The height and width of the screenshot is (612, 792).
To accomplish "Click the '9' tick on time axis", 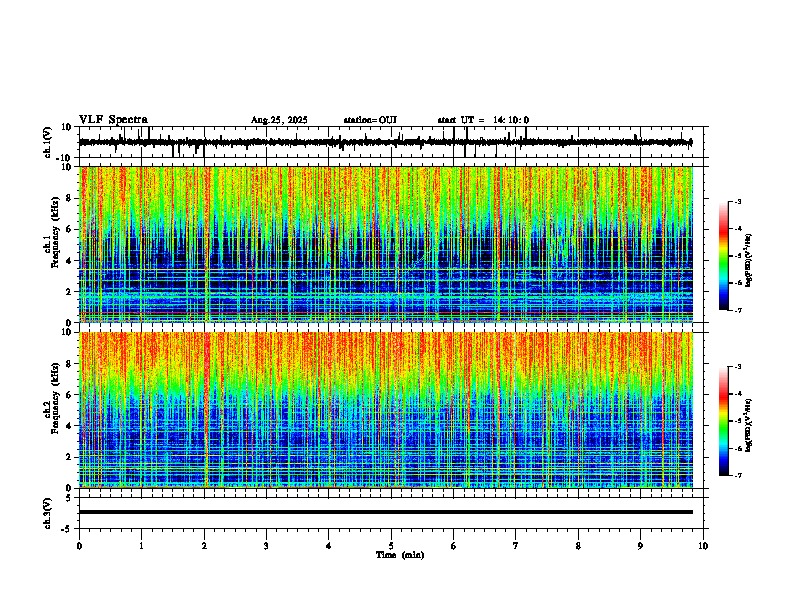I will pos(640,546).
